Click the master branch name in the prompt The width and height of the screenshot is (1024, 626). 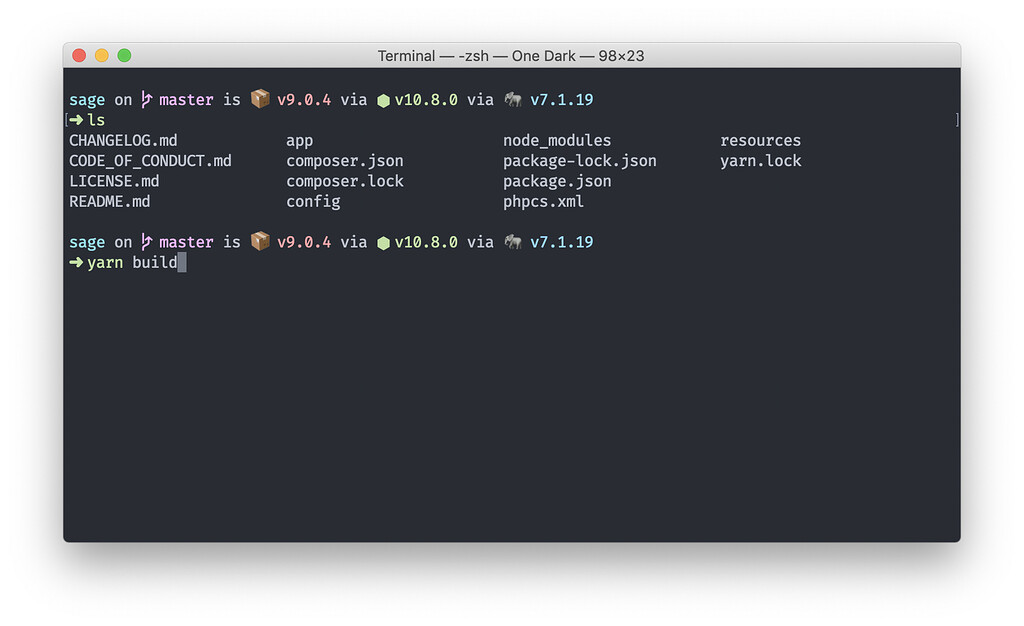186,99
